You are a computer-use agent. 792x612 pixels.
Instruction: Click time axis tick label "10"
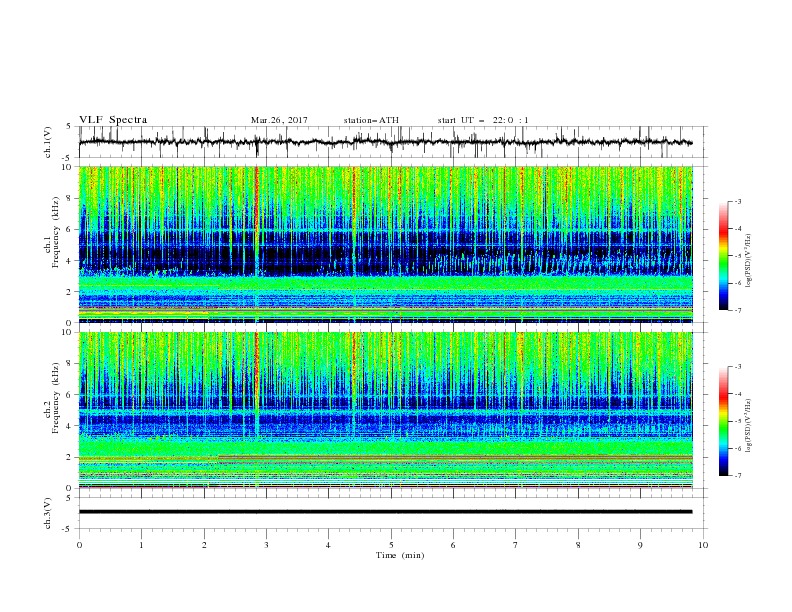[703, 545]
